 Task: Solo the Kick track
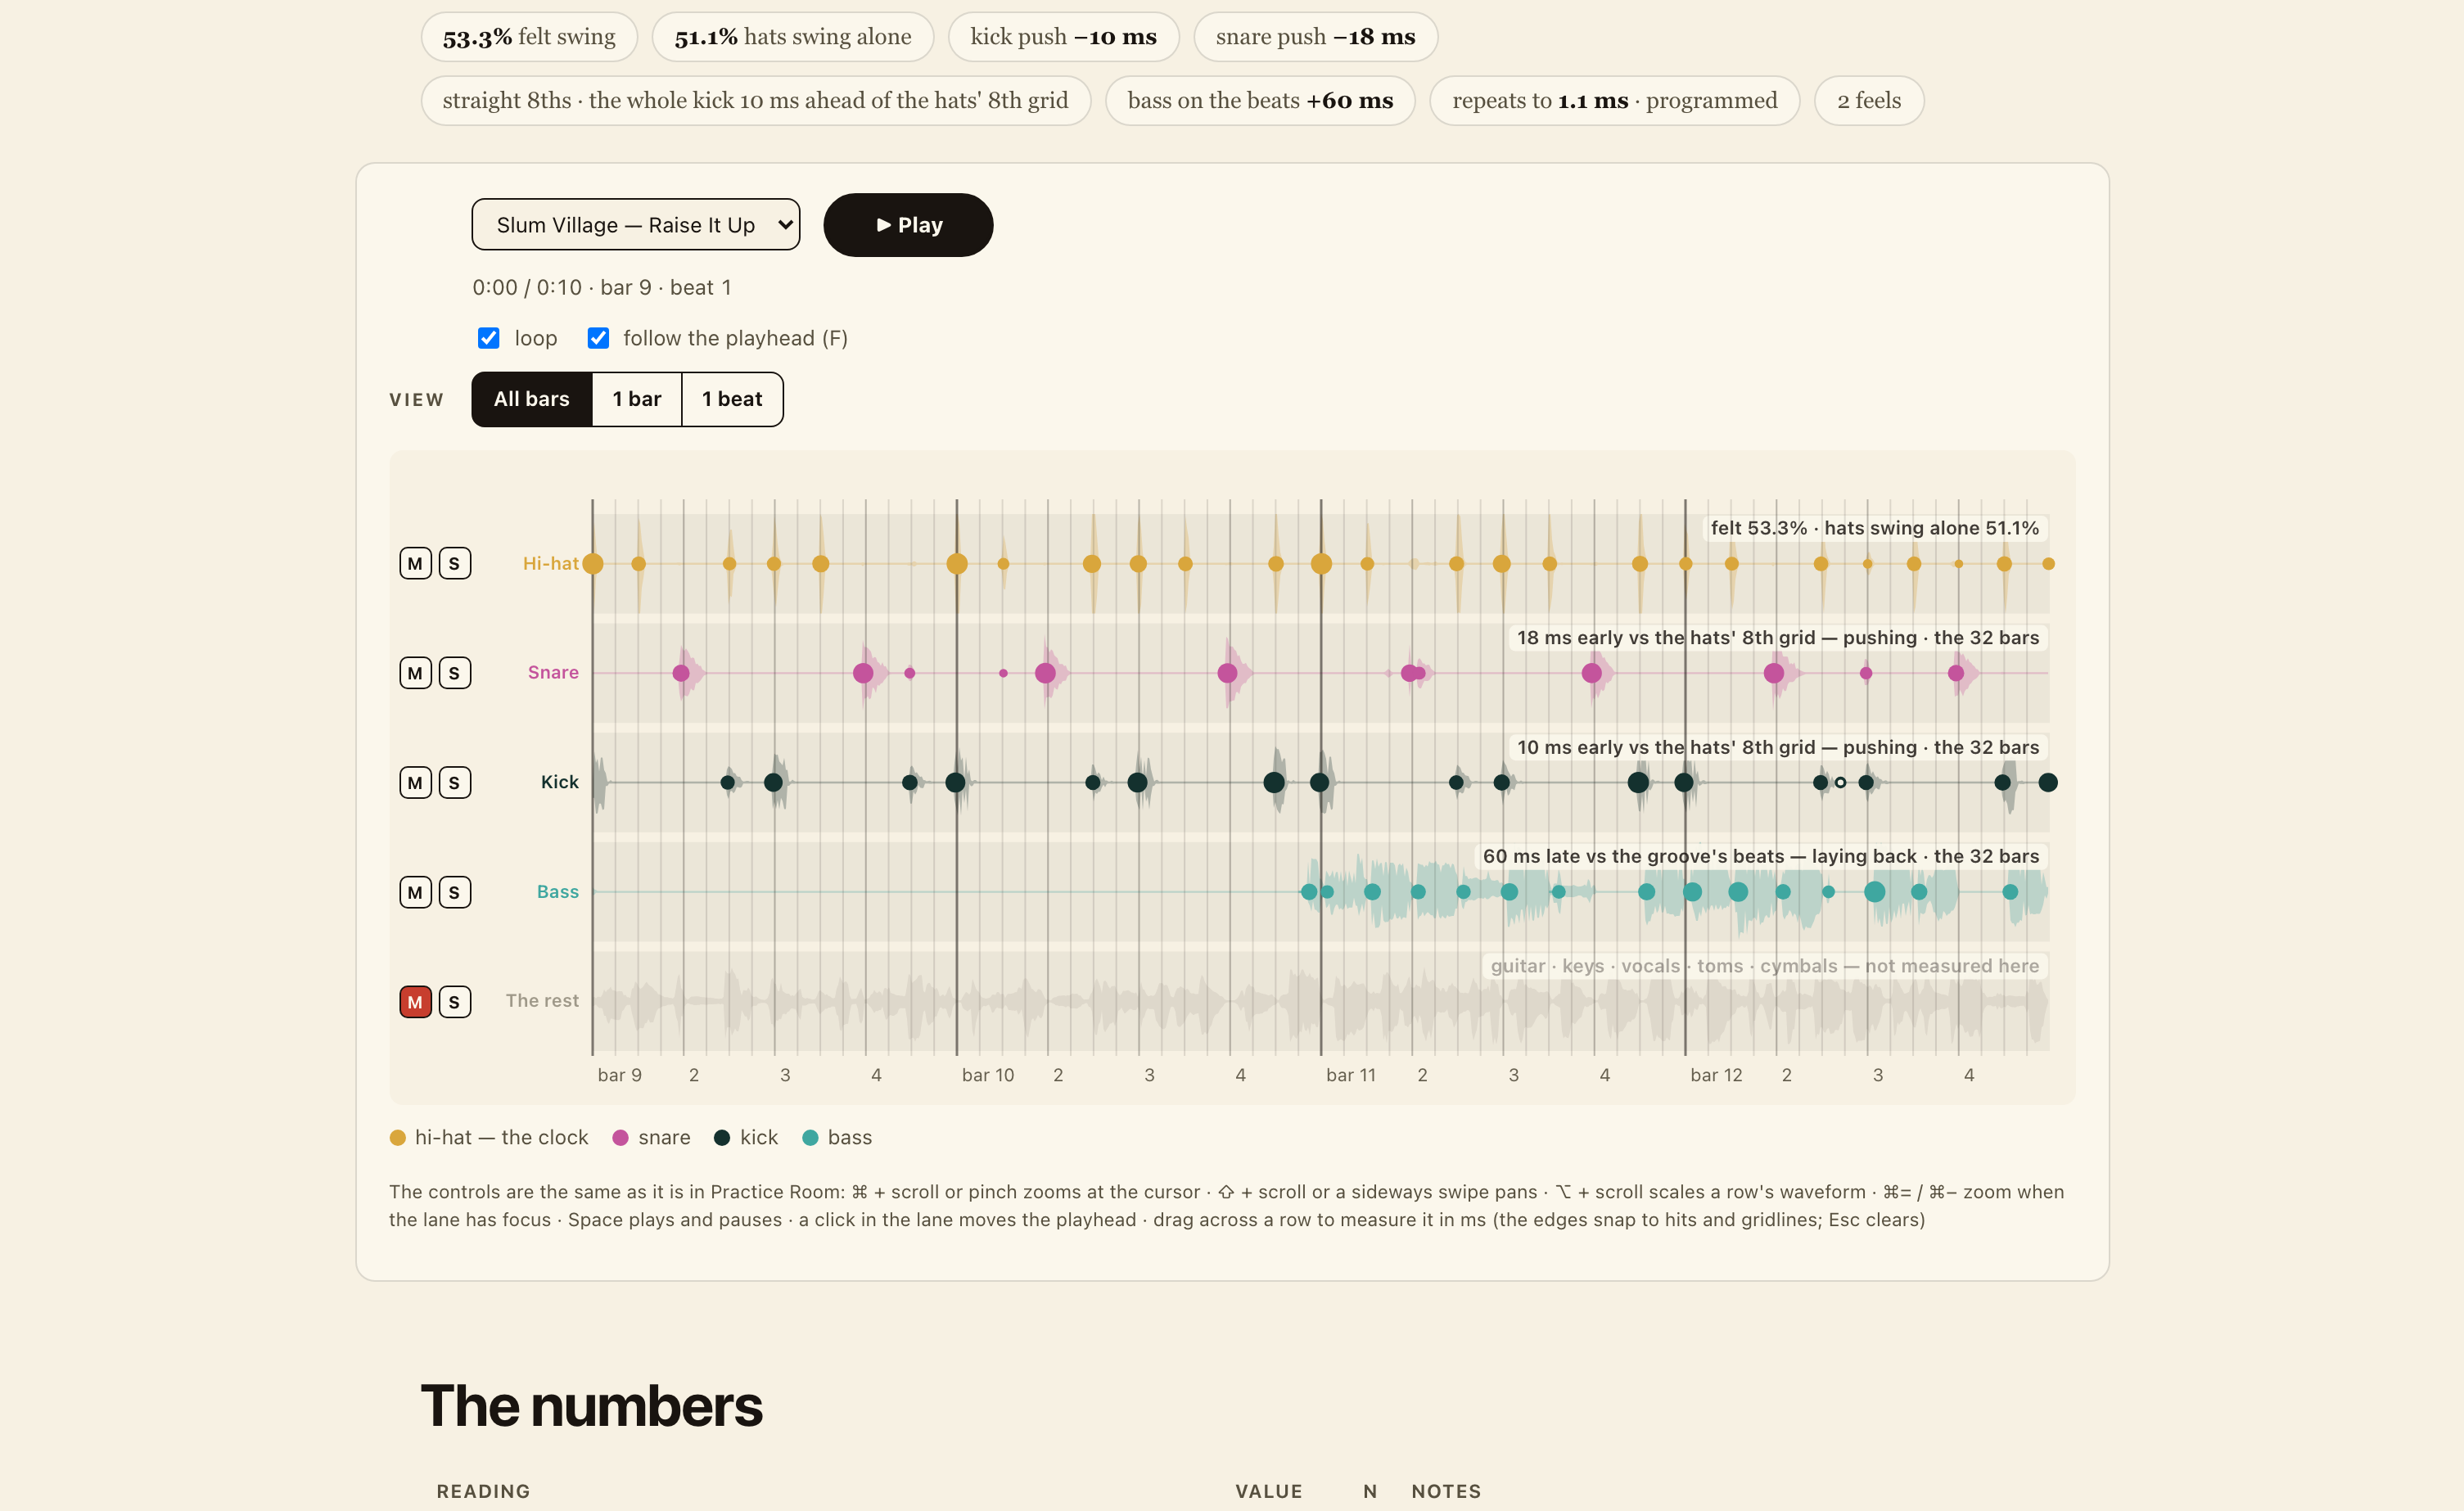pyautogui.click(x=454, y=783)
